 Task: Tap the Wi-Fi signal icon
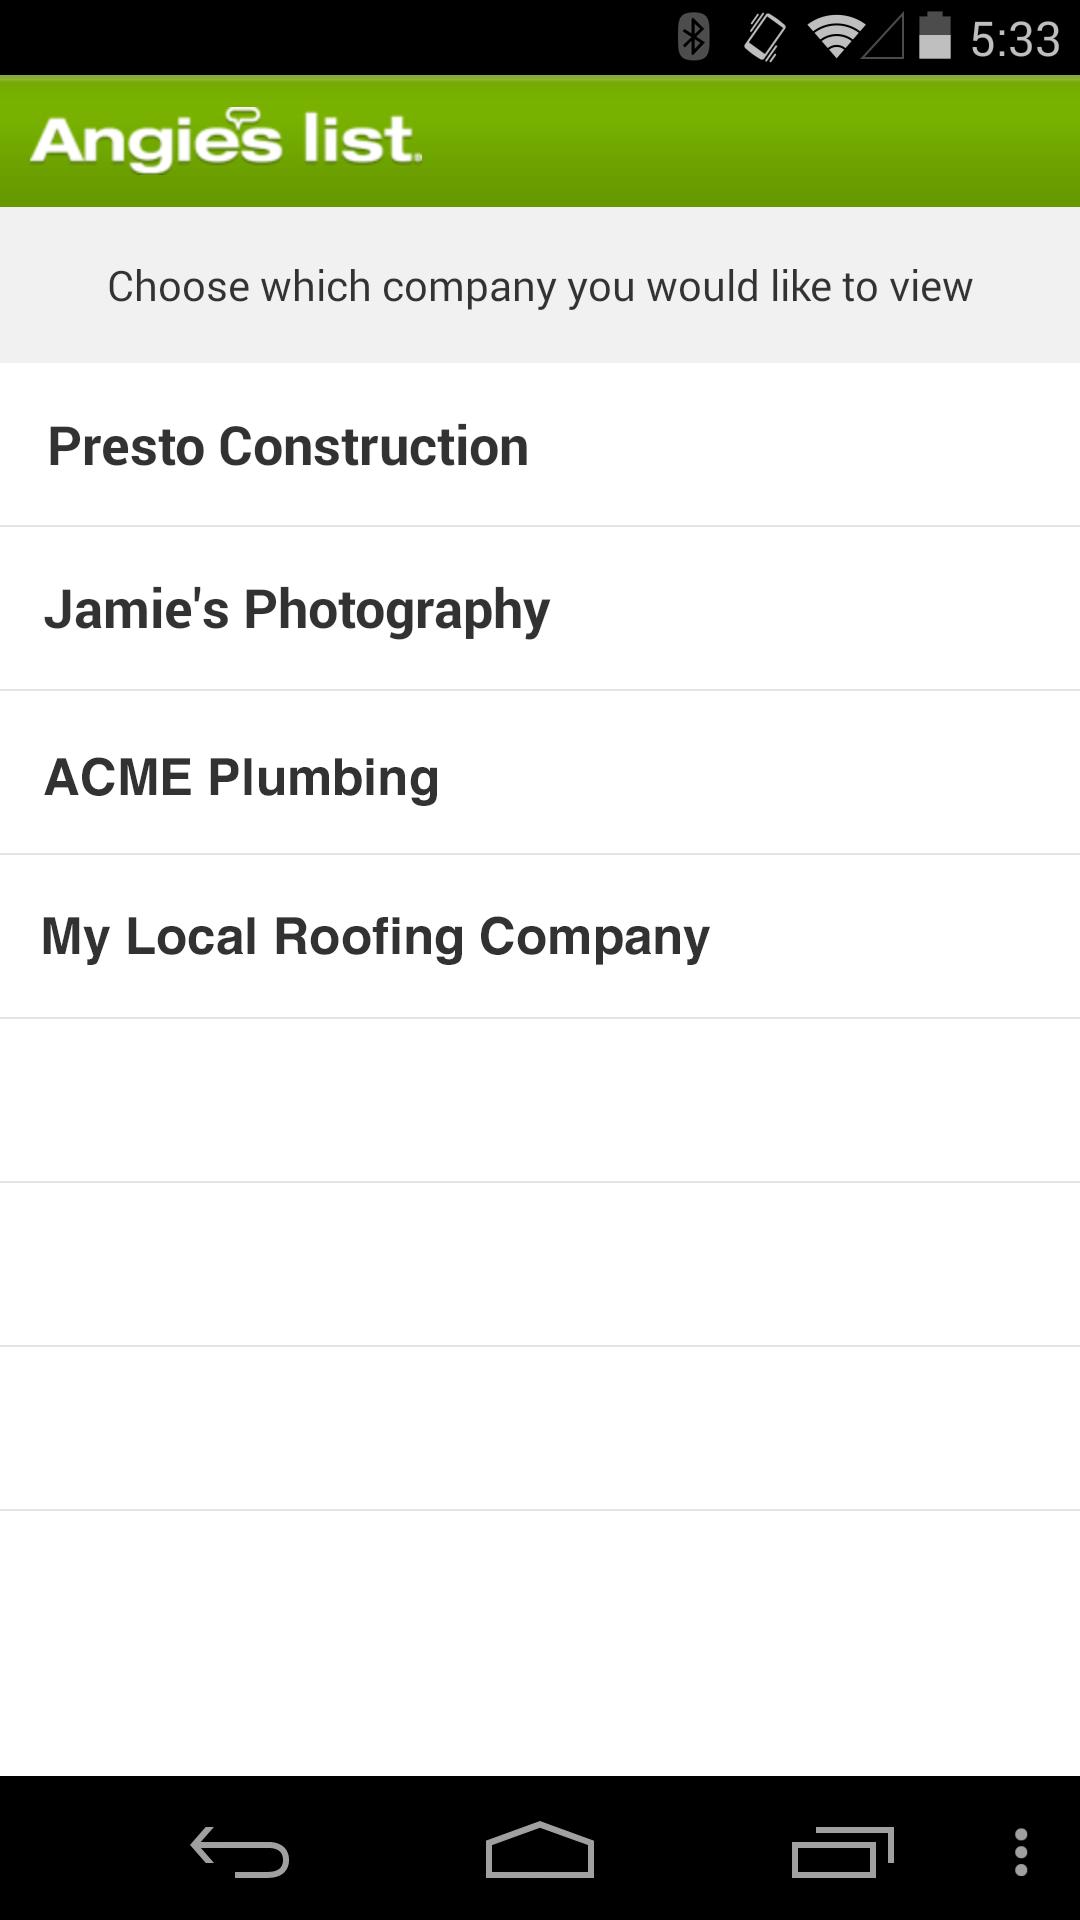tap(835, 38)
